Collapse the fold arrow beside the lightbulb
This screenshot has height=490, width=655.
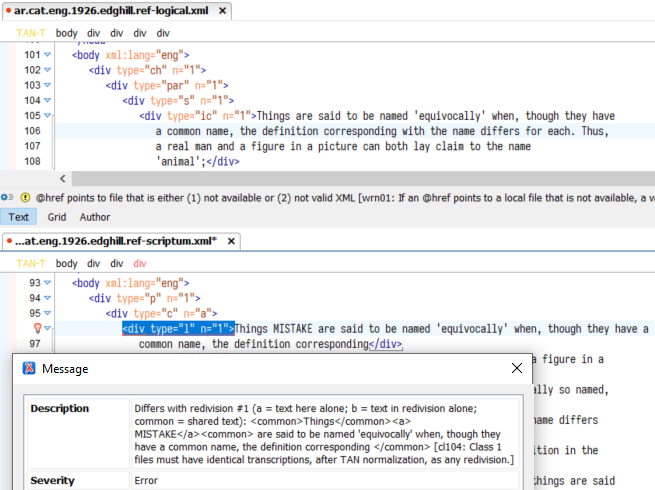pos(47,328)
